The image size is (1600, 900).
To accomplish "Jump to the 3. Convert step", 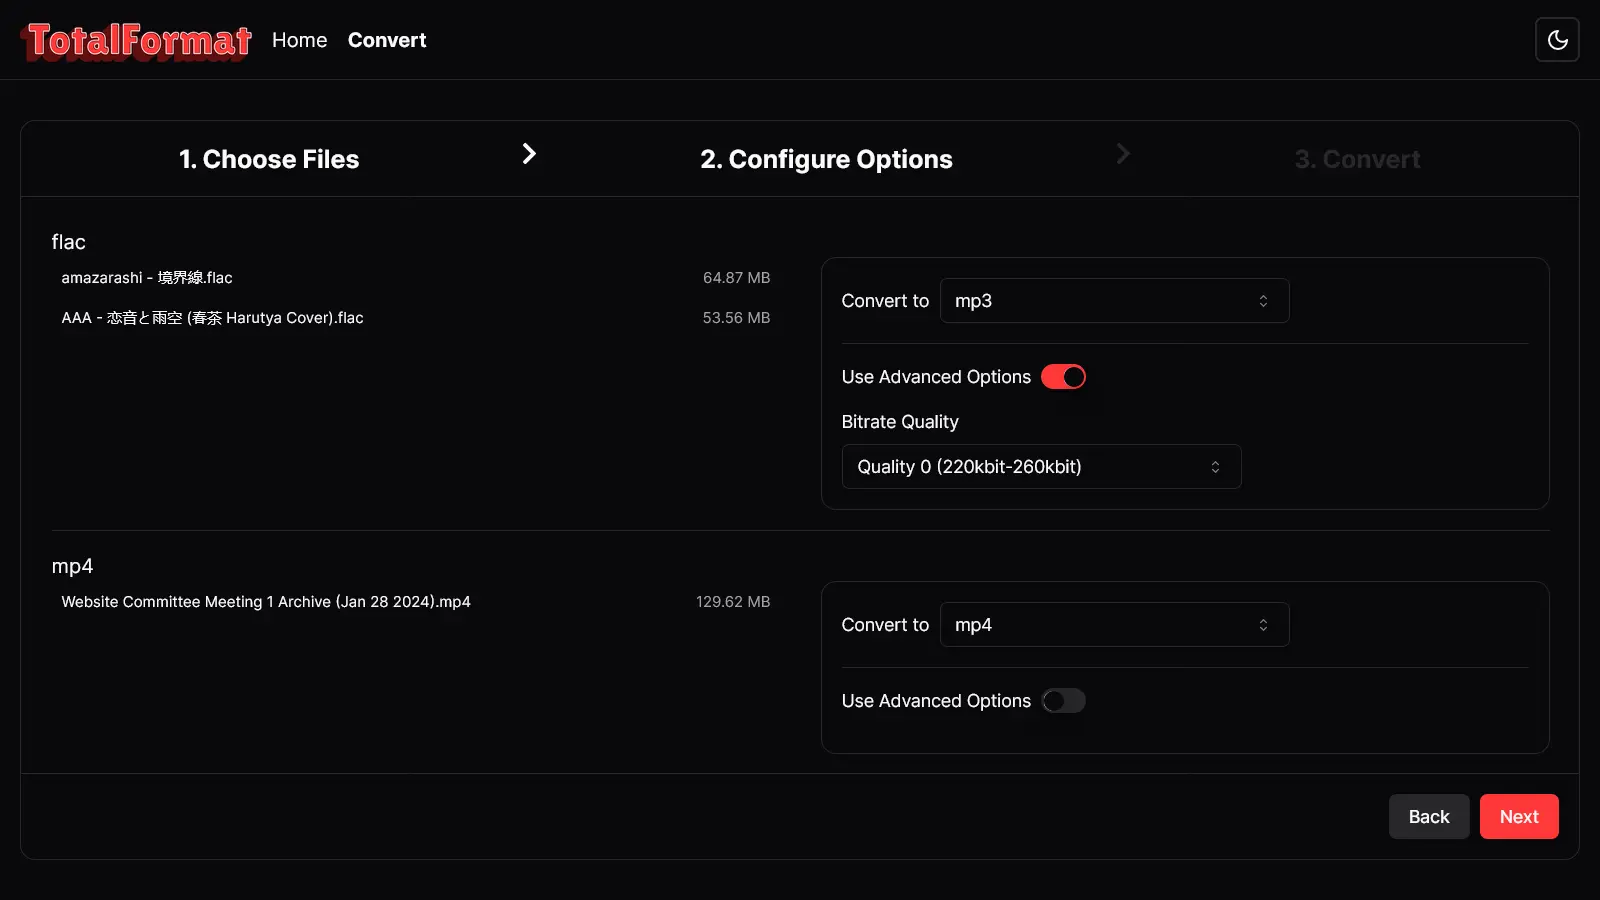I will point(1357,159).
